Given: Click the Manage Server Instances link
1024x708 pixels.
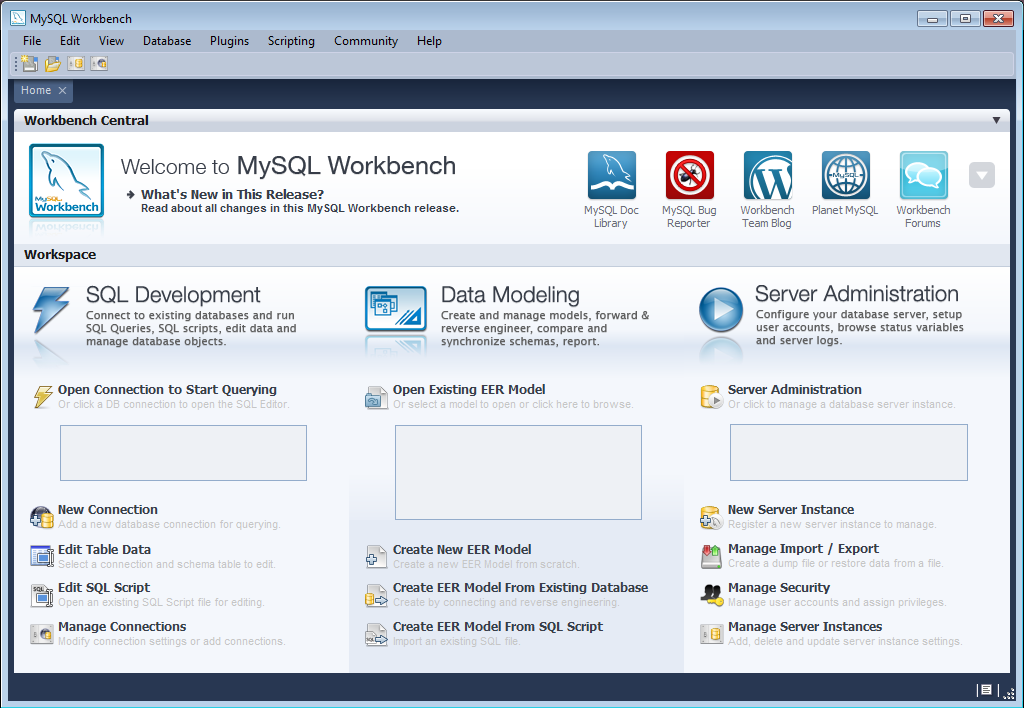Looking at the screenshot, I should click(x=805, y=626).
